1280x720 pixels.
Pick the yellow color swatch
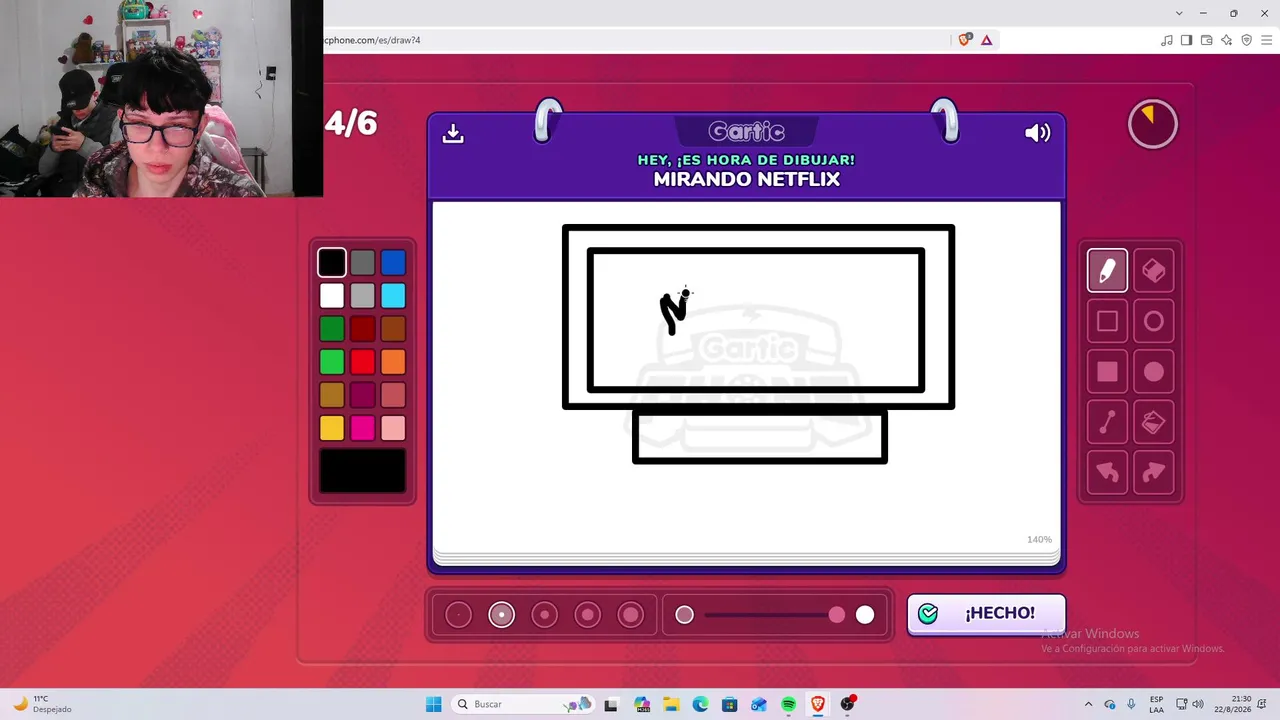pyautogui.click(x=332, y=428)
